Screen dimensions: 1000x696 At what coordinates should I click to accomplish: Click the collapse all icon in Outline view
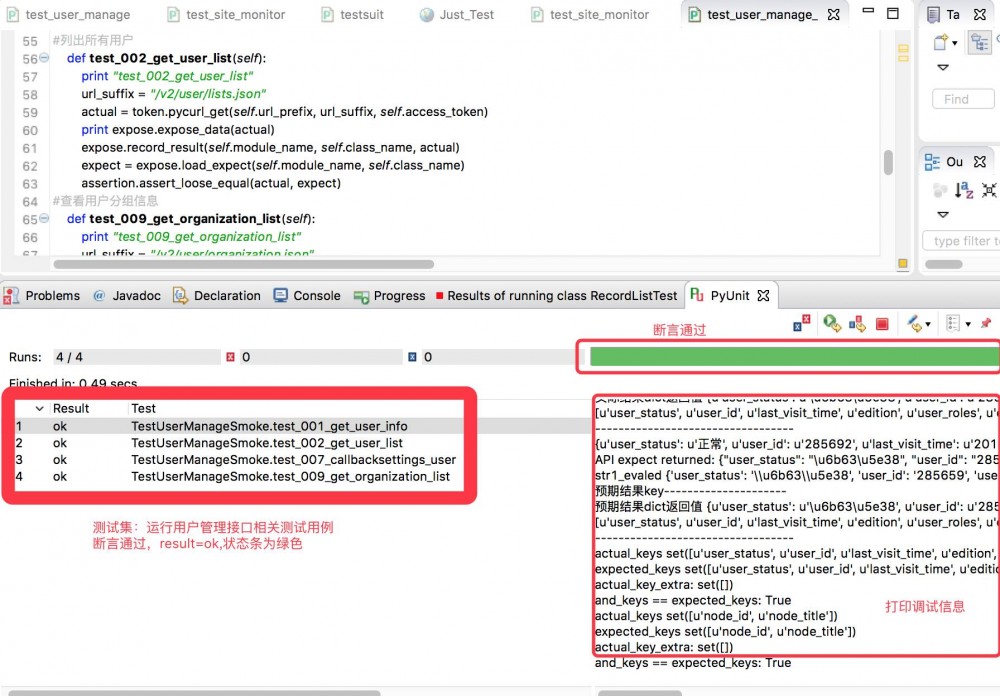point(989,189)
